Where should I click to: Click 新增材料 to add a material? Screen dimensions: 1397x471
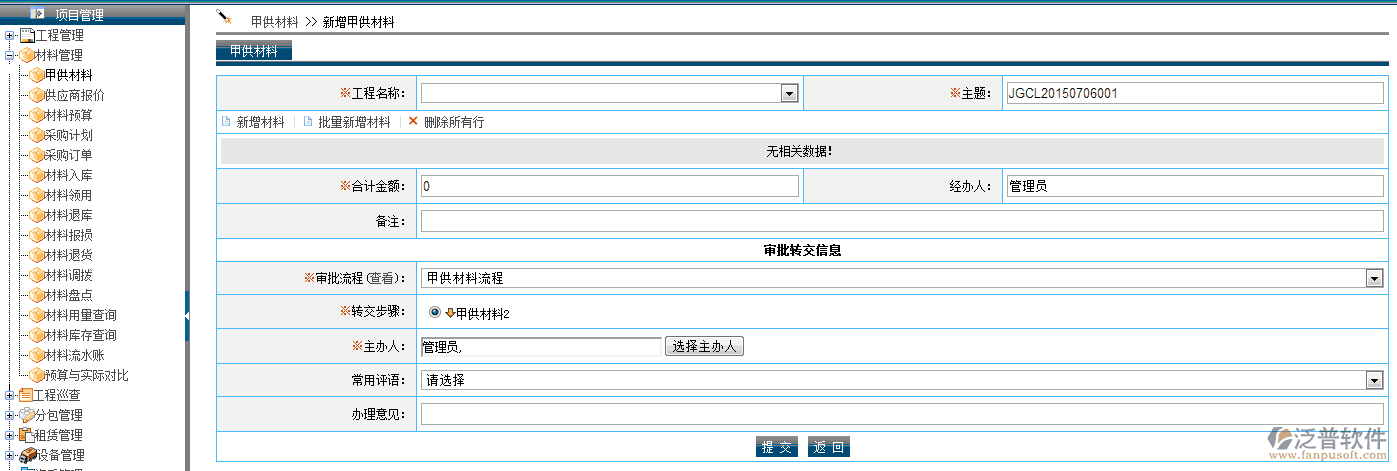click(x=260, y=122)
